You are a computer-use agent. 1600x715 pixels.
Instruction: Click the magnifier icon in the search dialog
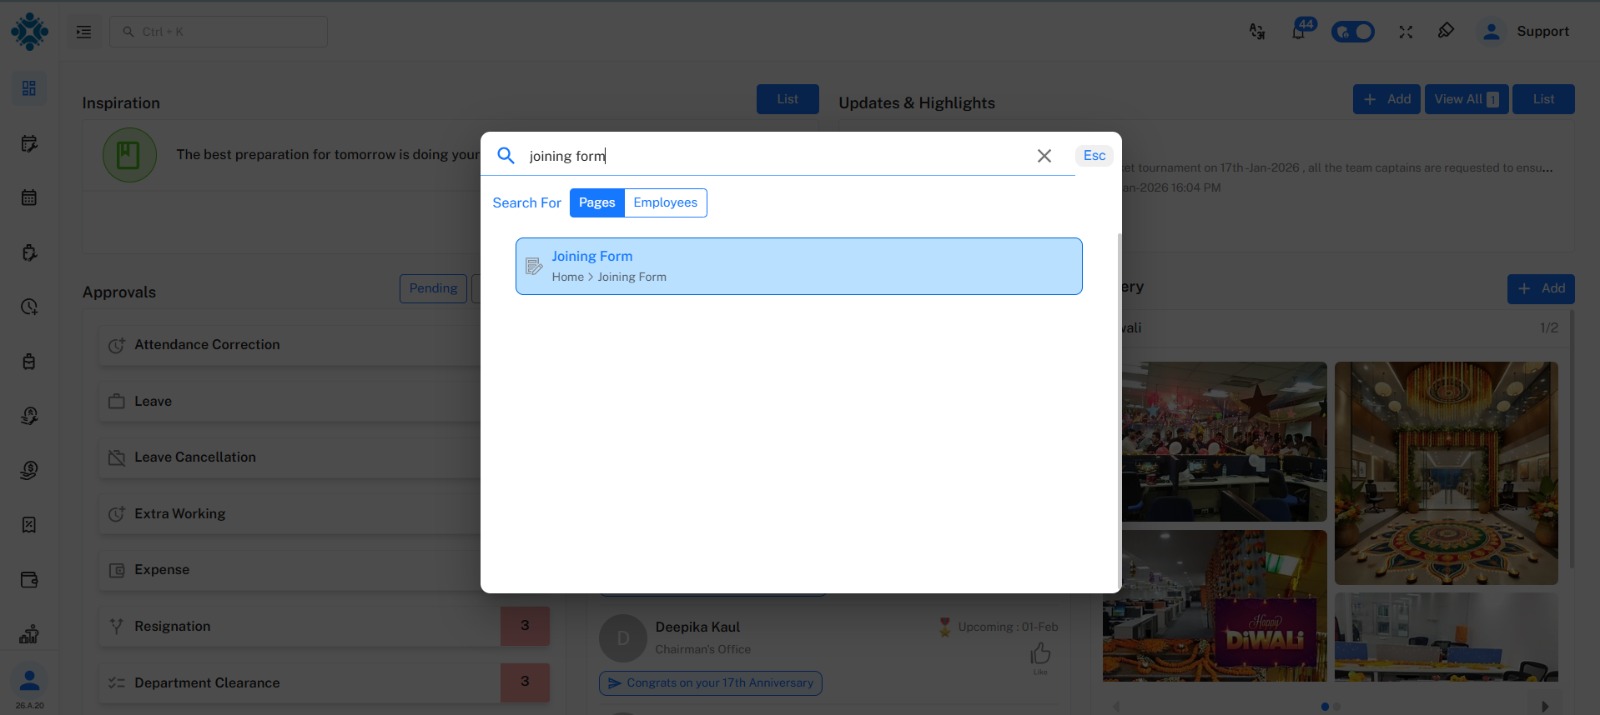506,155
